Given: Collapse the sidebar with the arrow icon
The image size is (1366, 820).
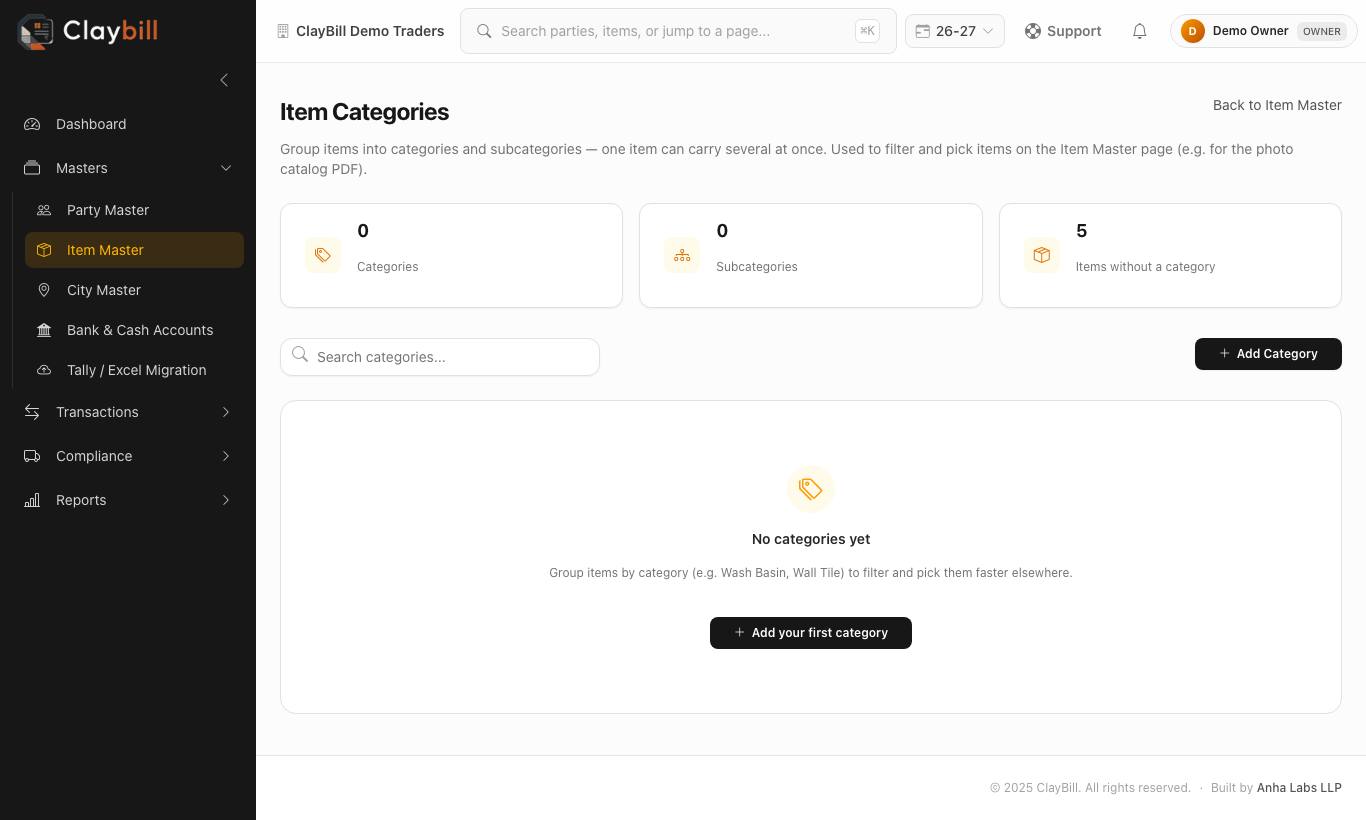Looking at the screenshot, I should pyautogui.click(x=224, y=80).
